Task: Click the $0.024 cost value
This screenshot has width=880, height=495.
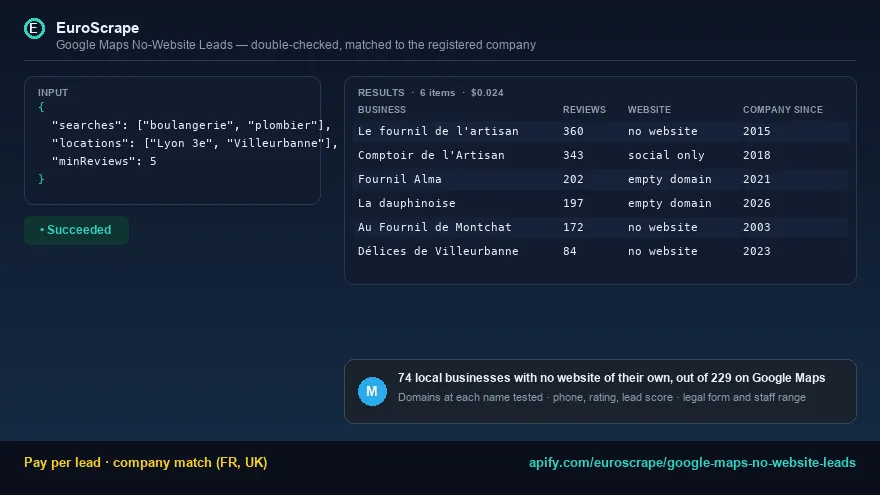Action: tap(487, 93)
